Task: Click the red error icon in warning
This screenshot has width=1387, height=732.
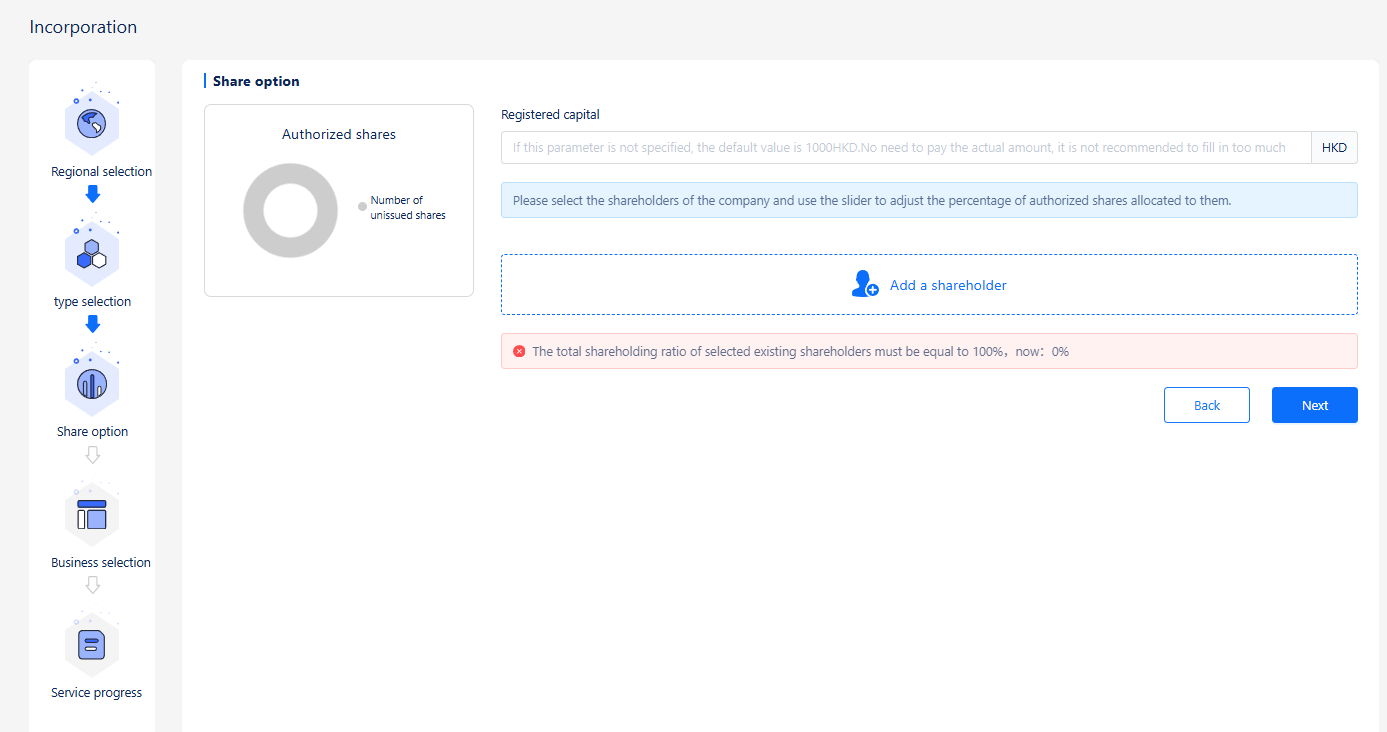Action: pos(519,351)
